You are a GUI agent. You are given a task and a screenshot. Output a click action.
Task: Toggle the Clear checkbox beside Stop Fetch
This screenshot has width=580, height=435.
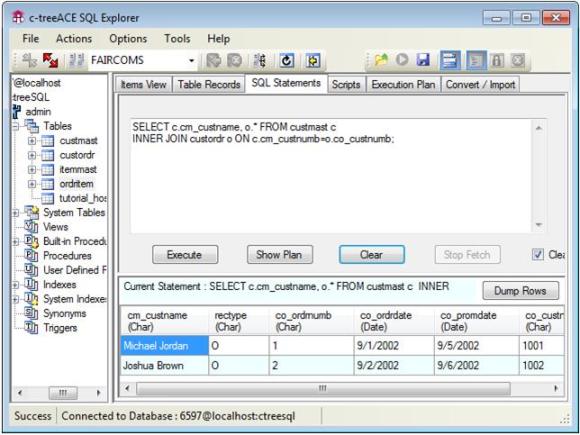click(x=537, y=254)
